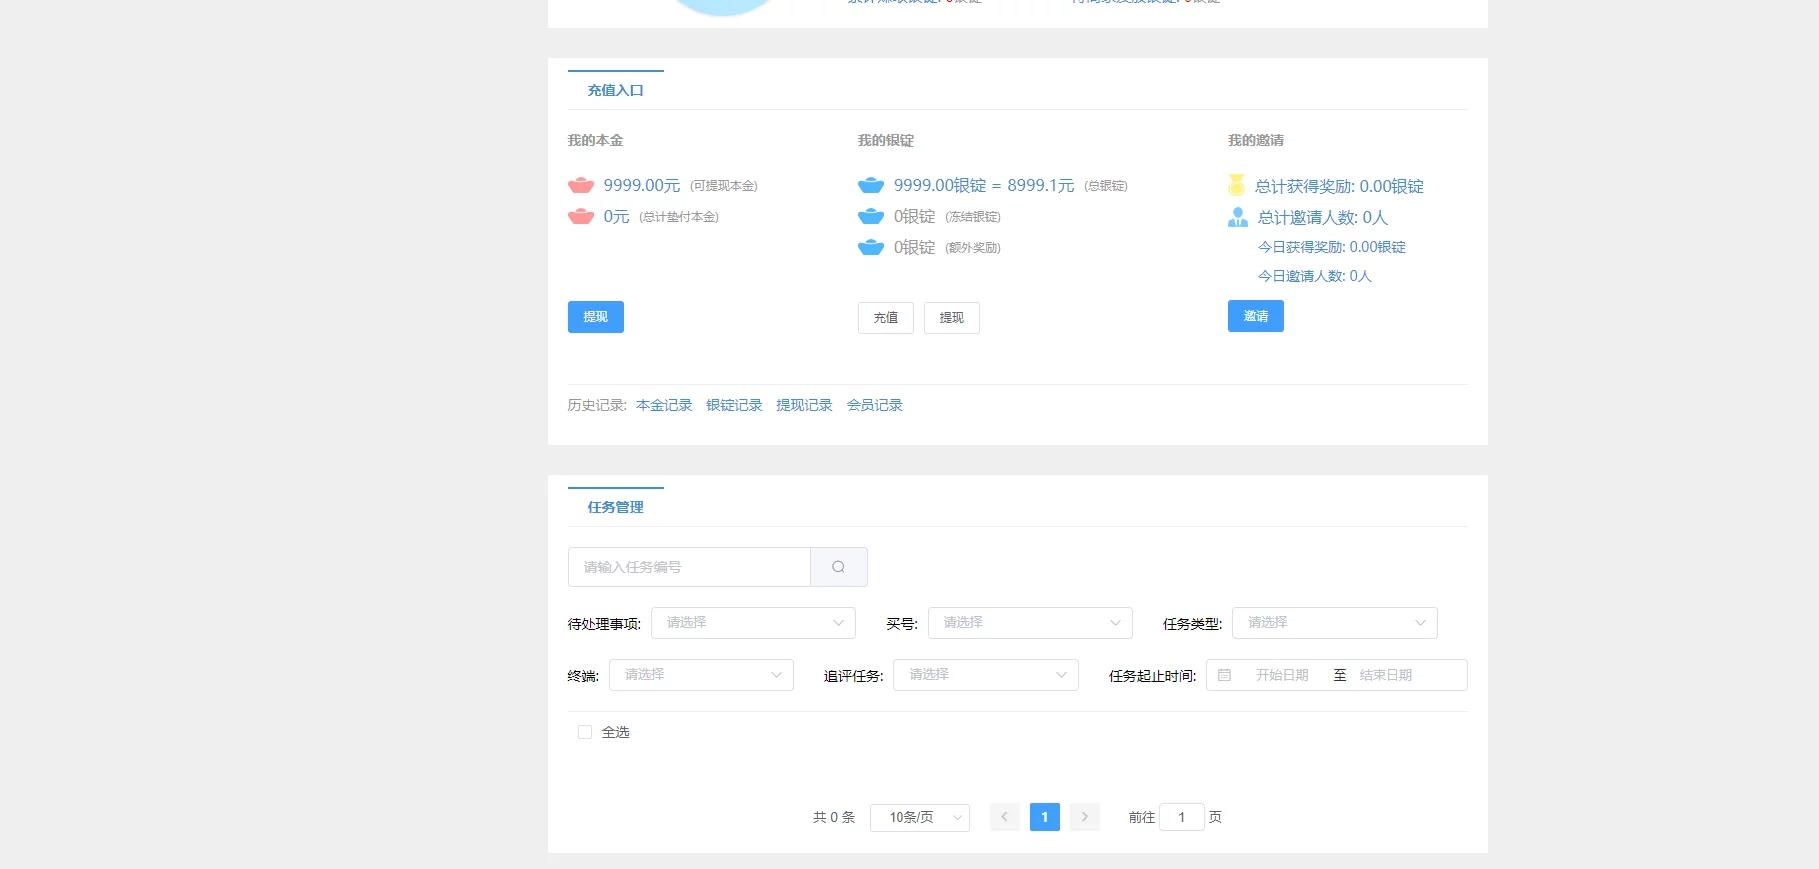Image resolution: width=1819 pixels, height=869 pixels.
Task: Click the blue ingot icon beside 9999.00银锭
Action: click(x=871, y=186)
